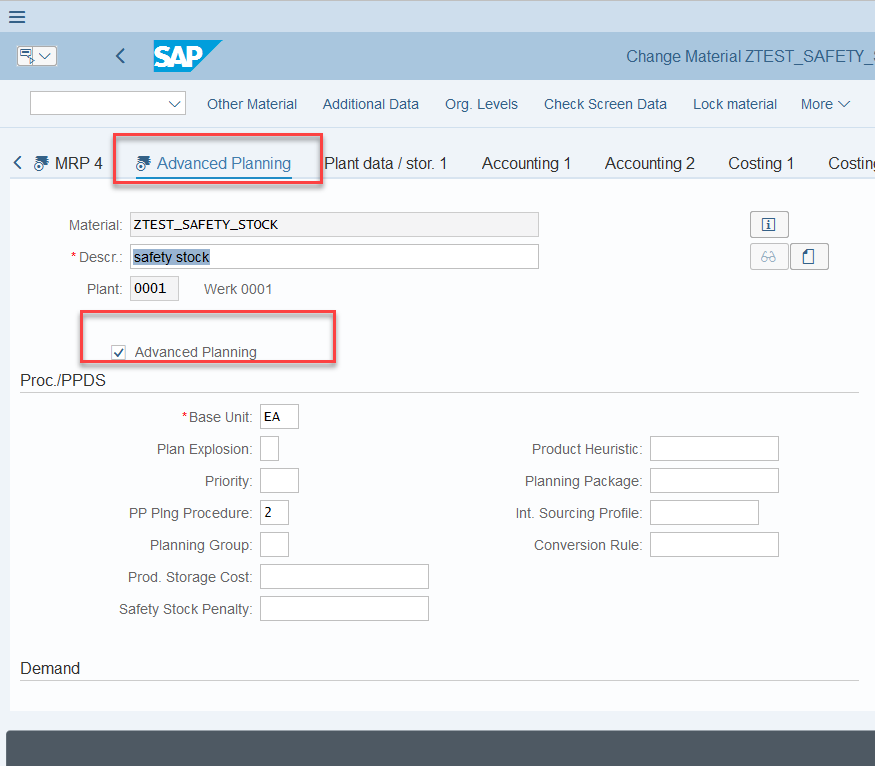Open the Costing 1 tab
875x766 pixels.
point(761,163)
